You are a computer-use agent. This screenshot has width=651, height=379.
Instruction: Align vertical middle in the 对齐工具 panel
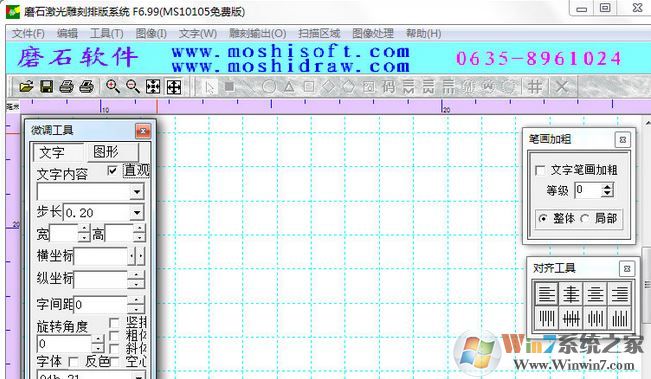coord(571,318)
